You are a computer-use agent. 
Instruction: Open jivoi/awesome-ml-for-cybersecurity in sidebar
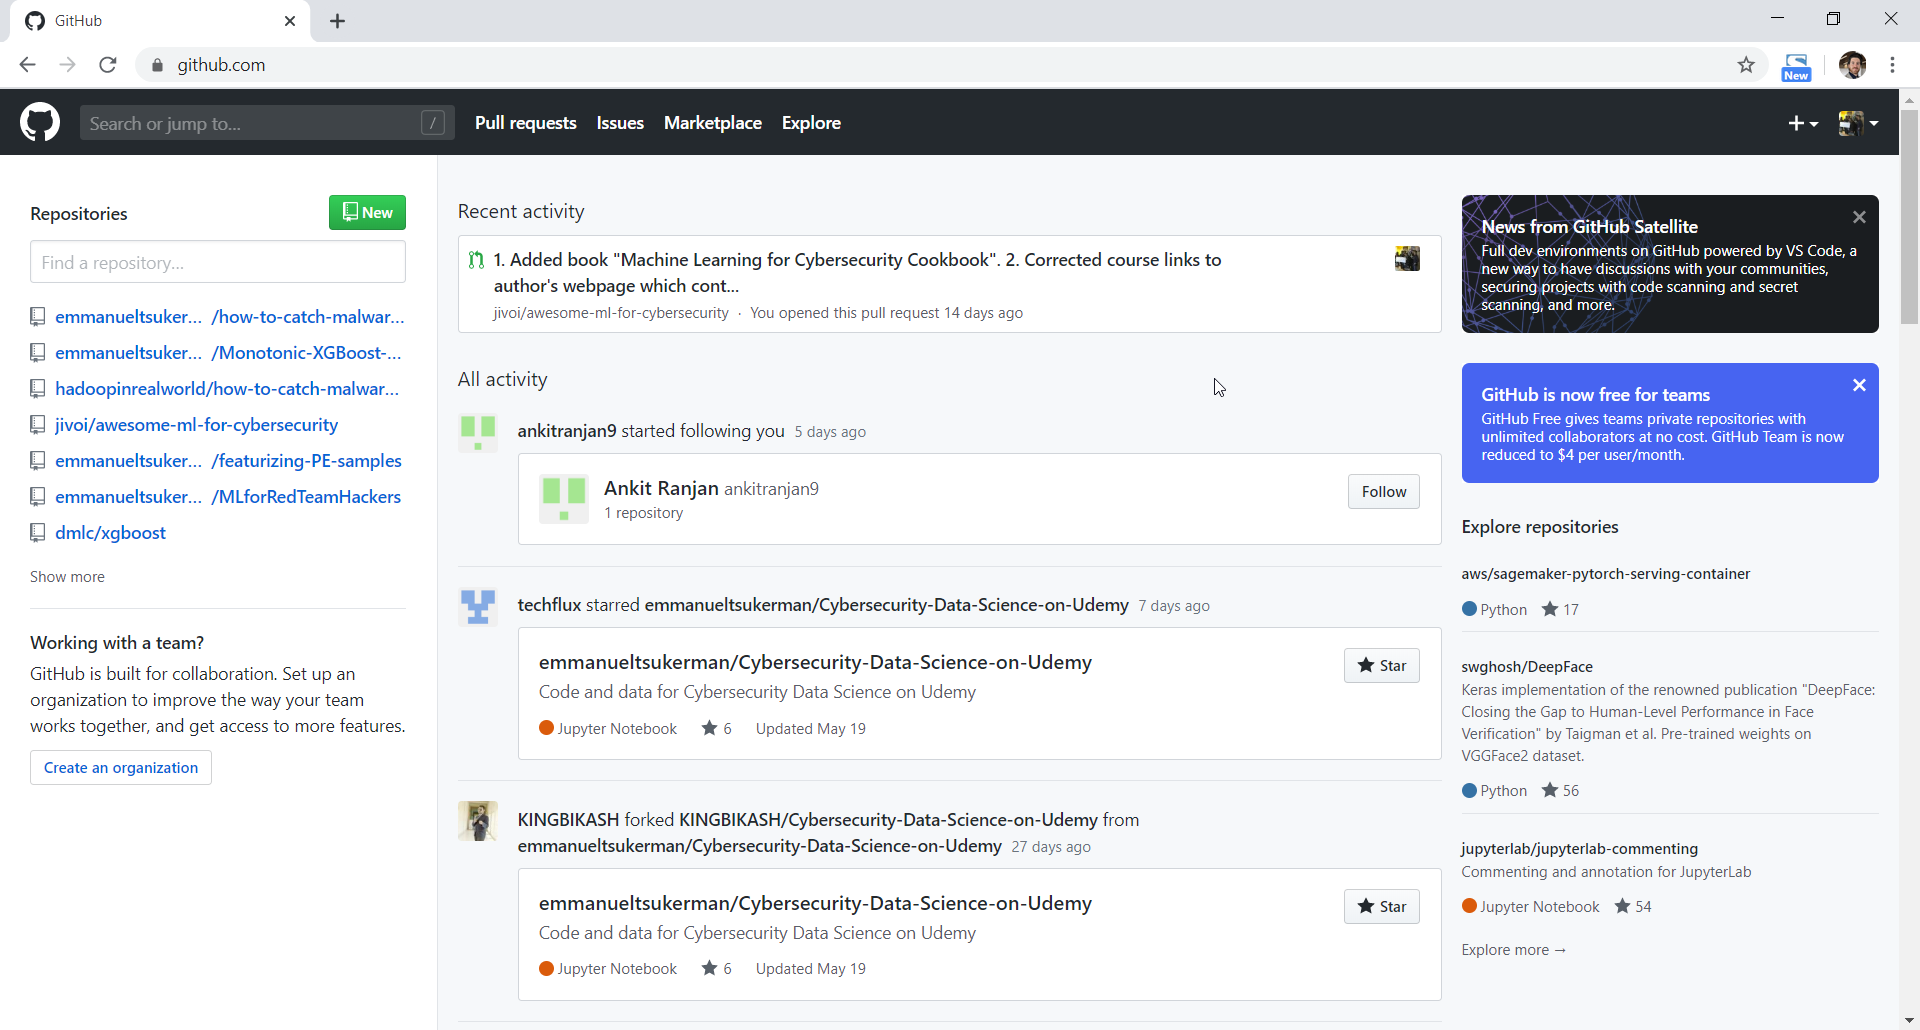tap(196, 425)
